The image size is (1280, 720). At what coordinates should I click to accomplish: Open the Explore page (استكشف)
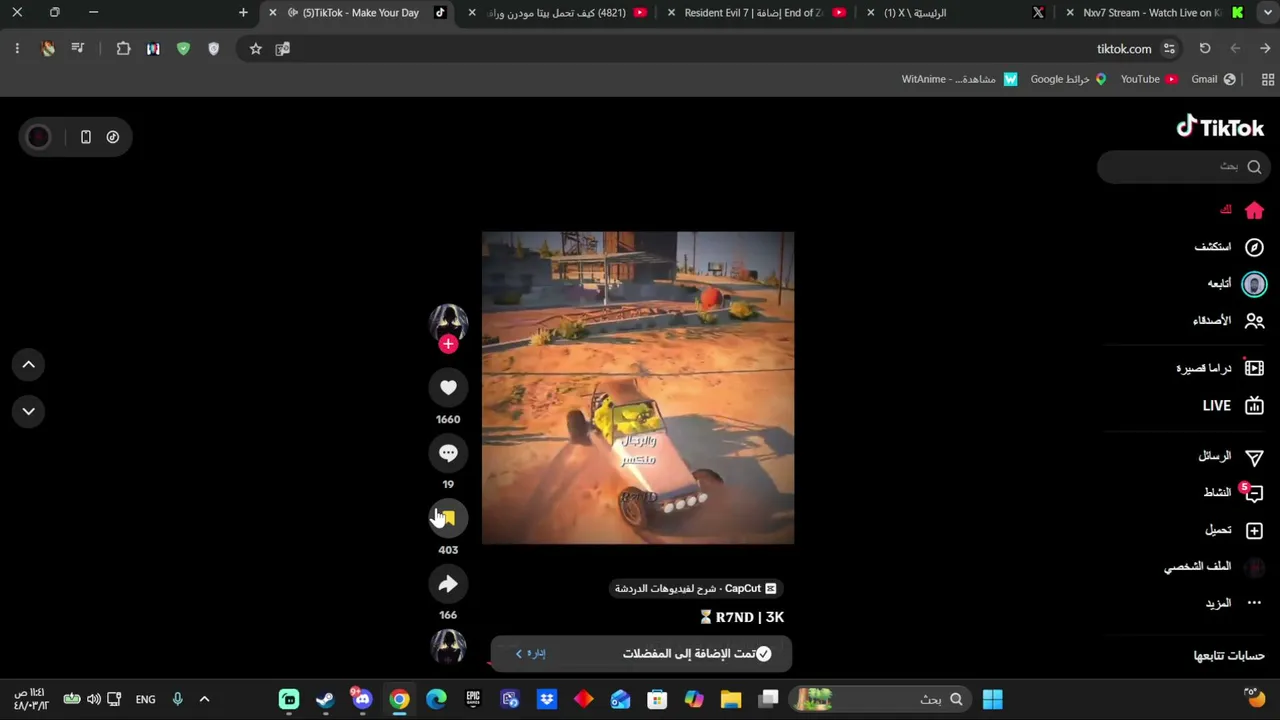(1229, 247)
